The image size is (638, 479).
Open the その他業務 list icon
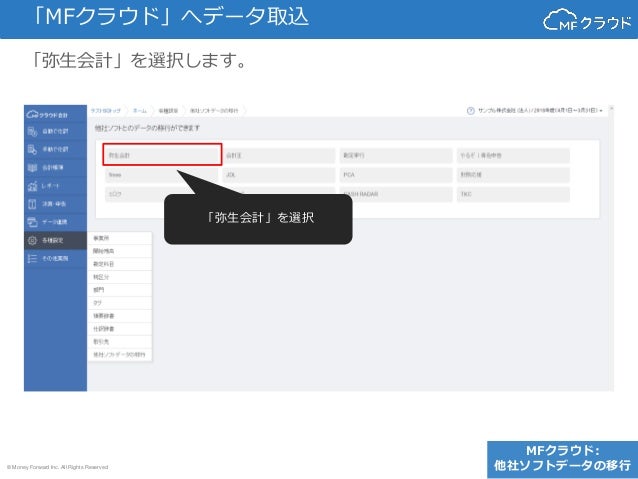(x=33, y=258)
